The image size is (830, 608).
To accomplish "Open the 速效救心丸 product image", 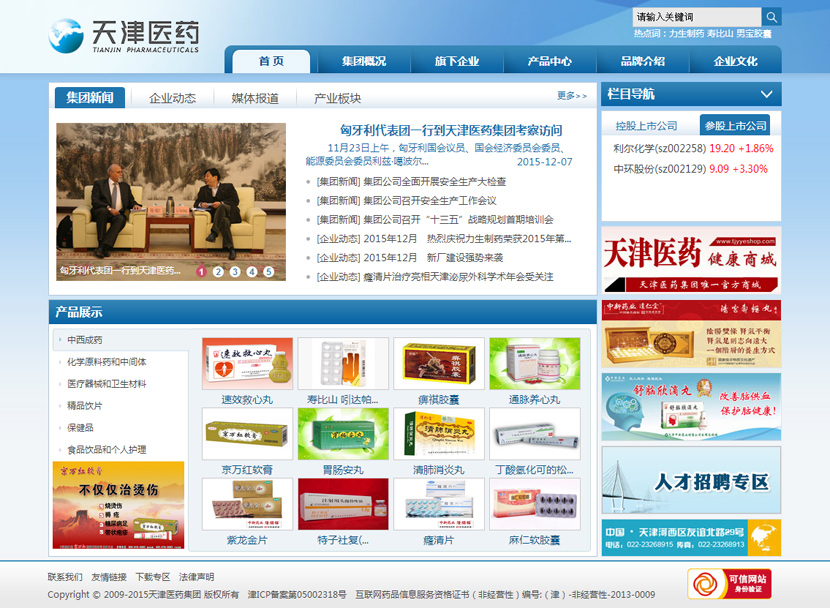I will [x=247, y=364].
